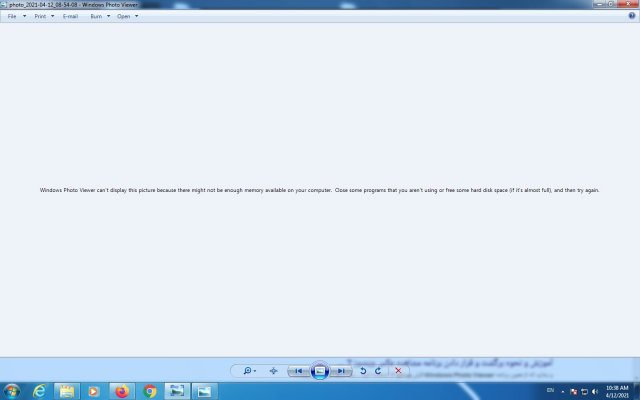Image resolution: width=640 pixels, height=400 pixels.
Task: Click the clock showing 4/12/2021
Action: pyautogui.click(x=617, y=391)
